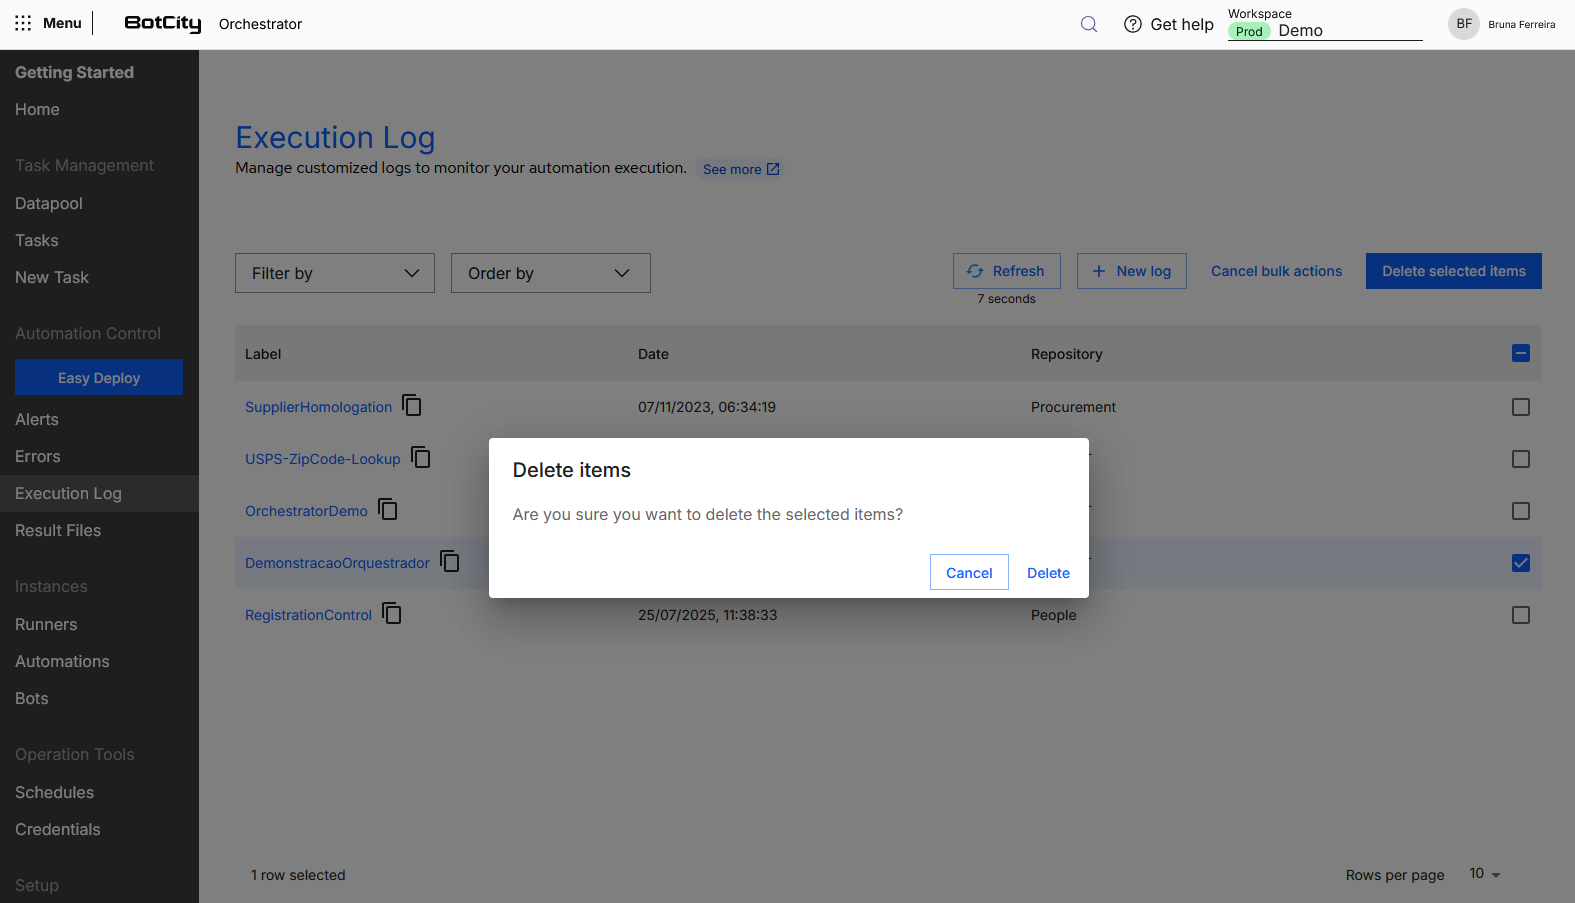Select the Workspace Demo selector field
Image resolution: width=1575 pixels, height=903 pixels.
coord(1325,30)
